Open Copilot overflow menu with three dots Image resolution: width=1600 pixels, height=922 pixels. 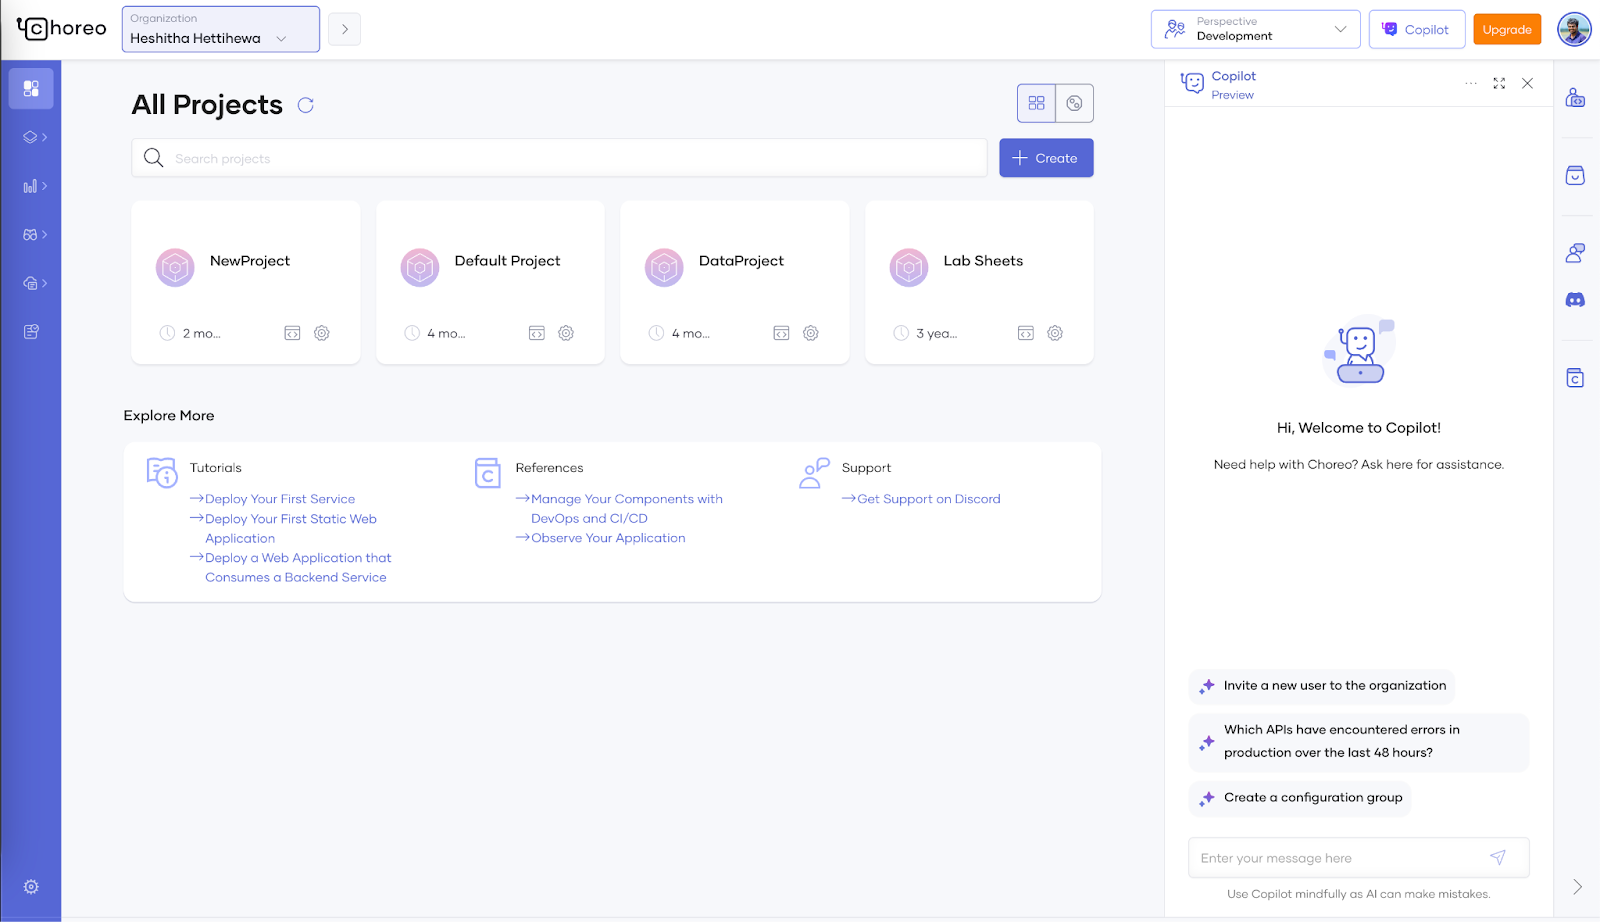click(x=1470, y=83)
